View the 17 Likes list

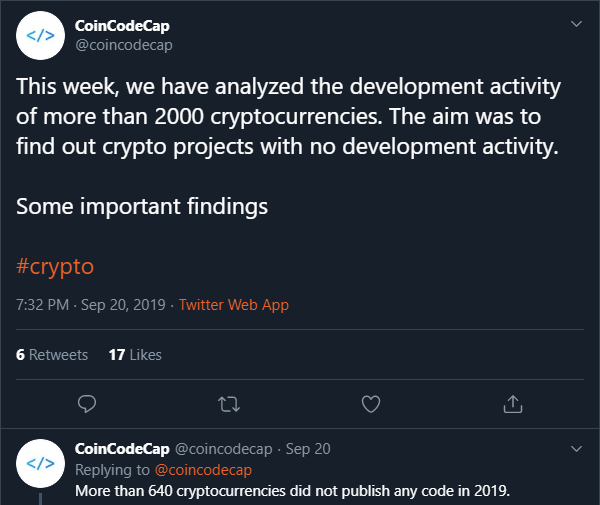click(x=134, y=355)
